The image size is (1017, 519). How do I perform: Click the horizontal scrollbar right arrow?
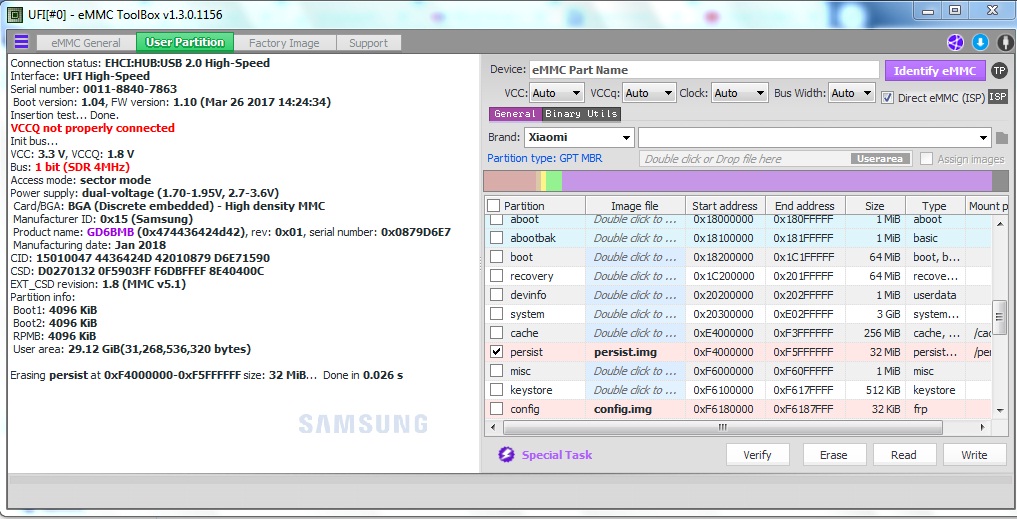tap(983, 428)
